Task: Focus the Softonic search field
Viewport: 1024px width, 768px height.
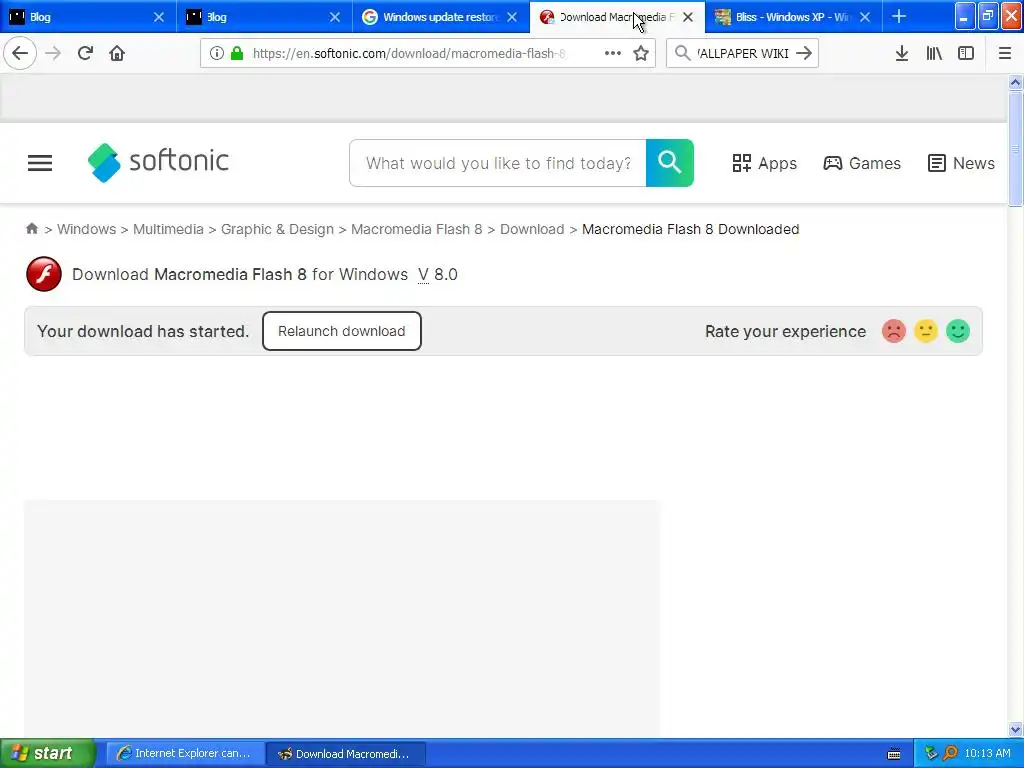Action: (498, 163)
